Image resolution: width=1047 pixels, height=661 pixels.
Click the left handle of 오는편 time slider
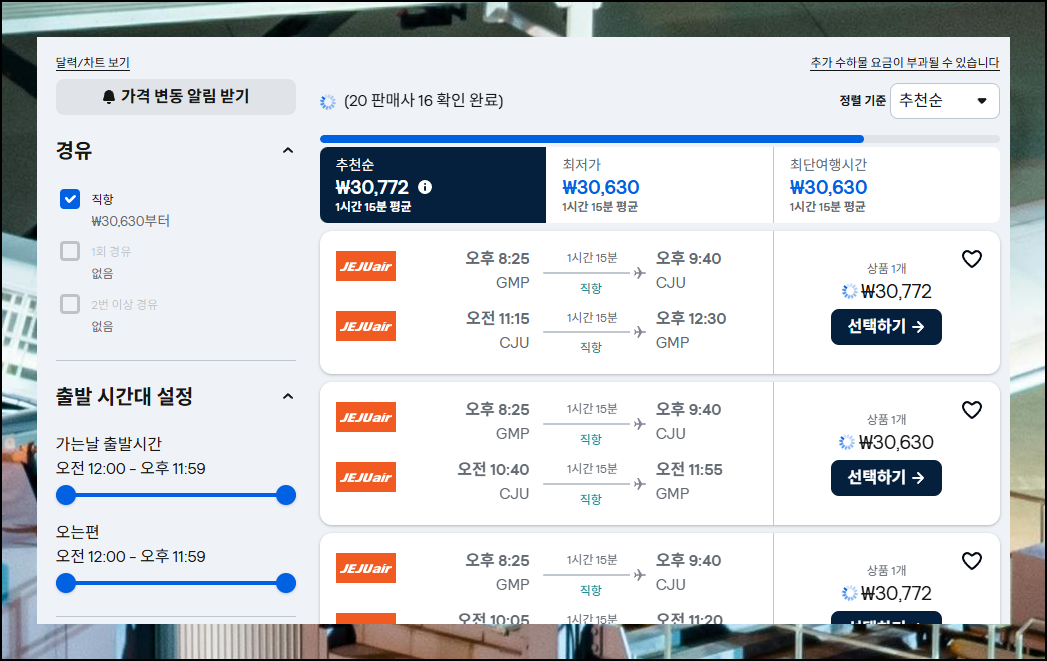click(66, 583)
